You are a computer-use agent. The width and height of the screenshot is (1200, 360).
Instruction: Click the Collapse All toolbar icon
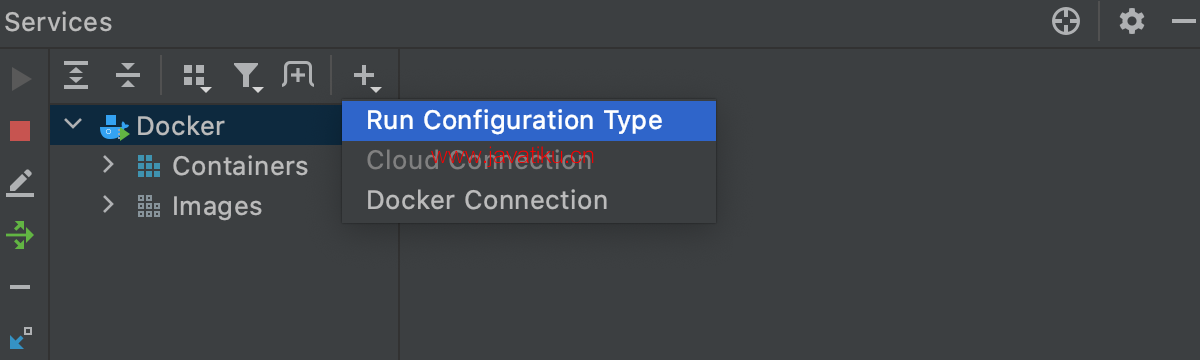(x=127, y=74)
